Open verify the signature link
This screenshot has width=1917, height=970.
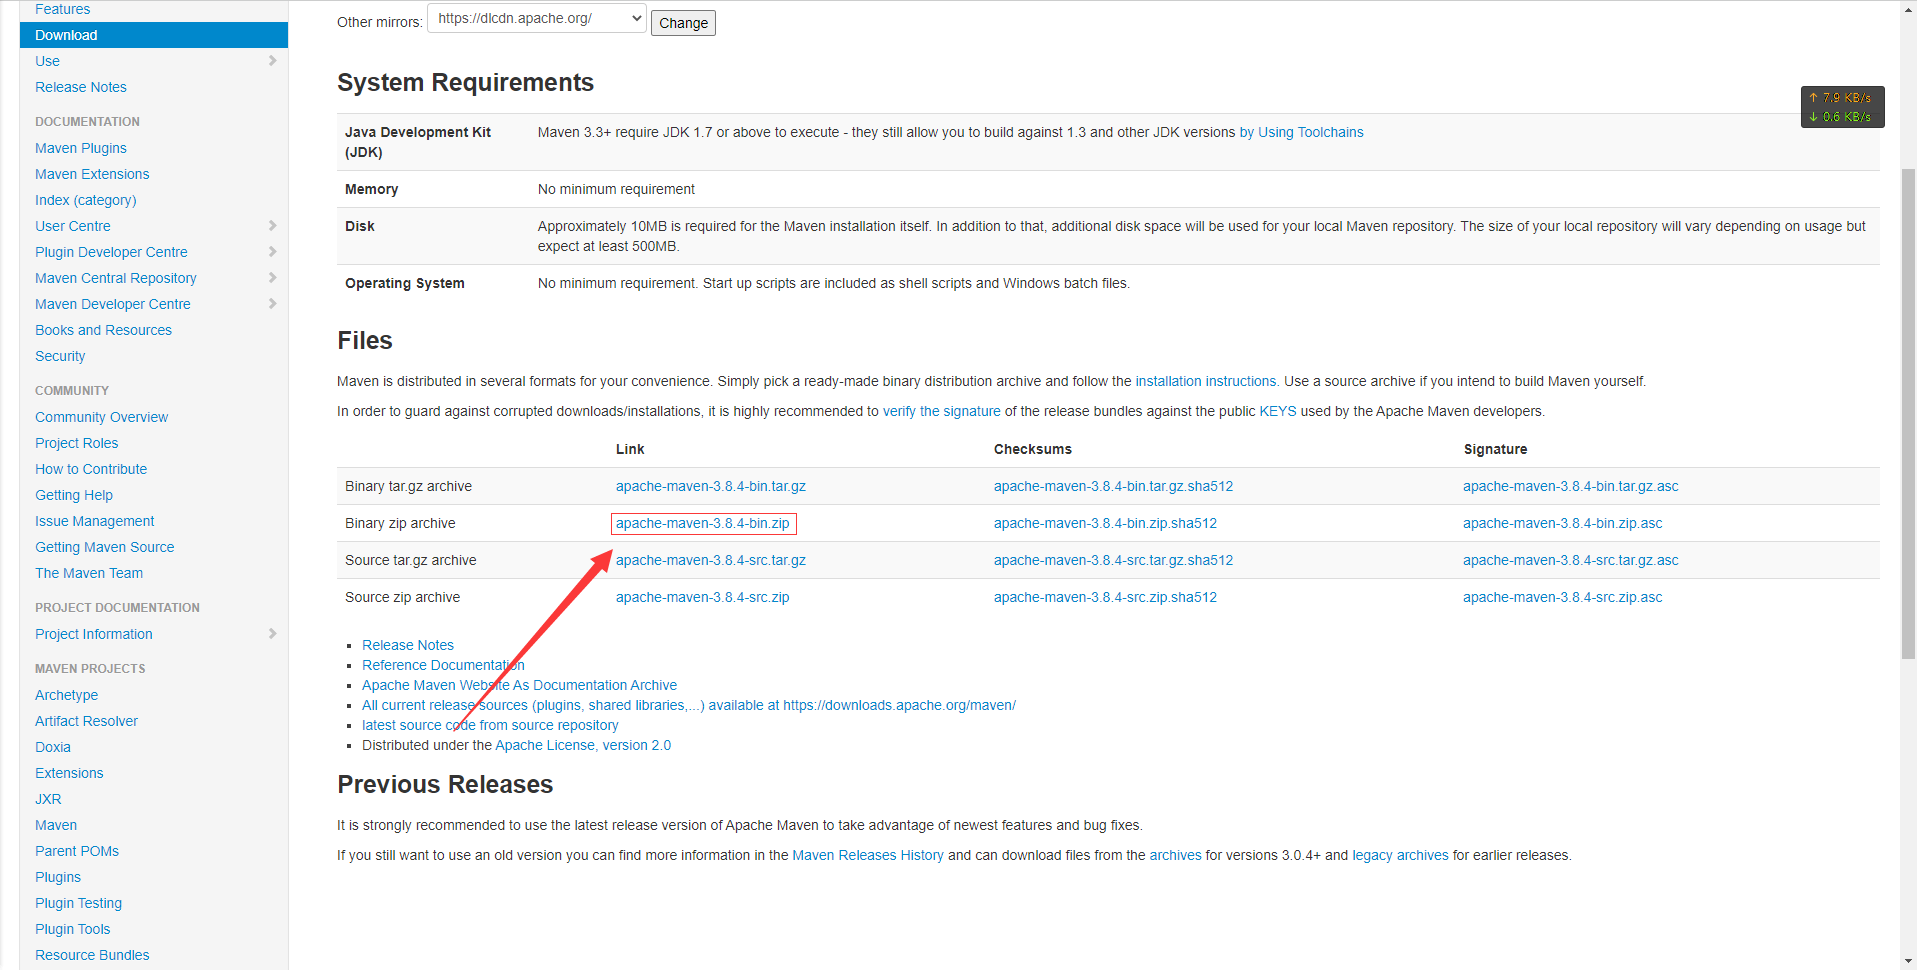tap(941, 411)
